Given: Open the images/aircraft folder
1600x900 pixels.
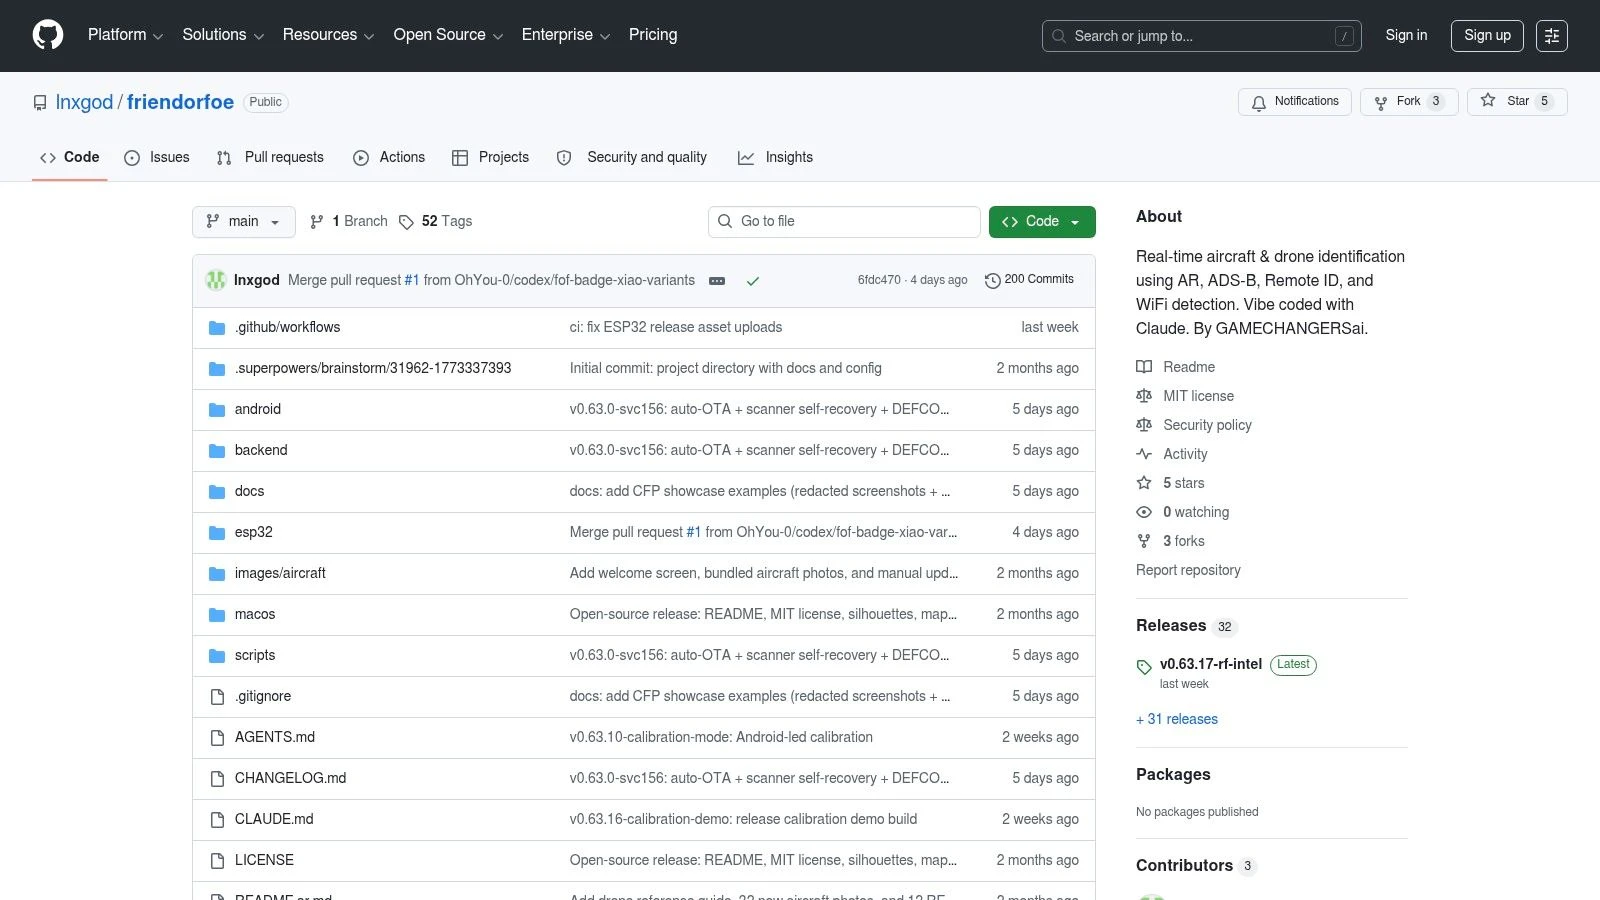Looking at the screenshot, I should (280, 574).
